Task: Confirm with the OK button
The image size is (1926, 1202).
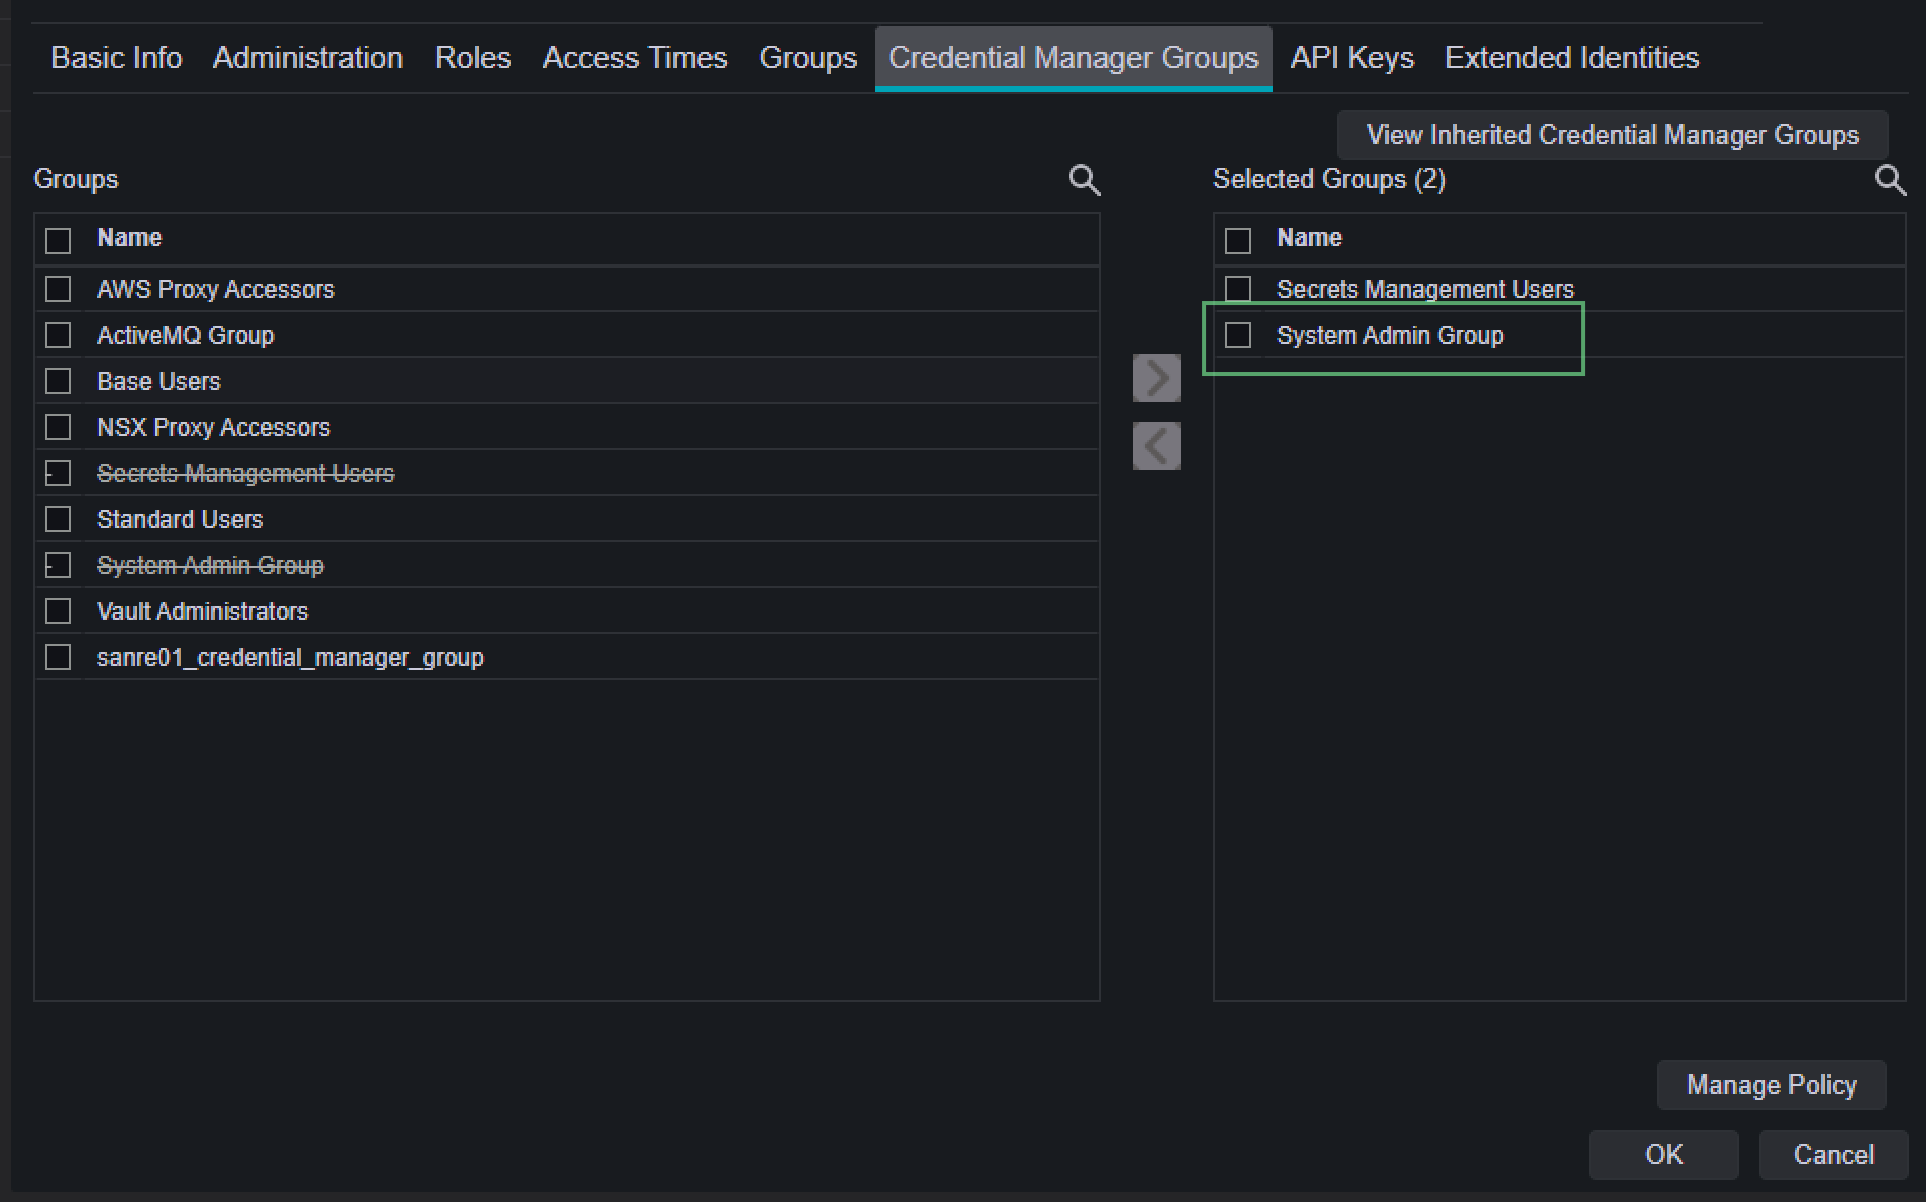Action: click(1663, 1154)
